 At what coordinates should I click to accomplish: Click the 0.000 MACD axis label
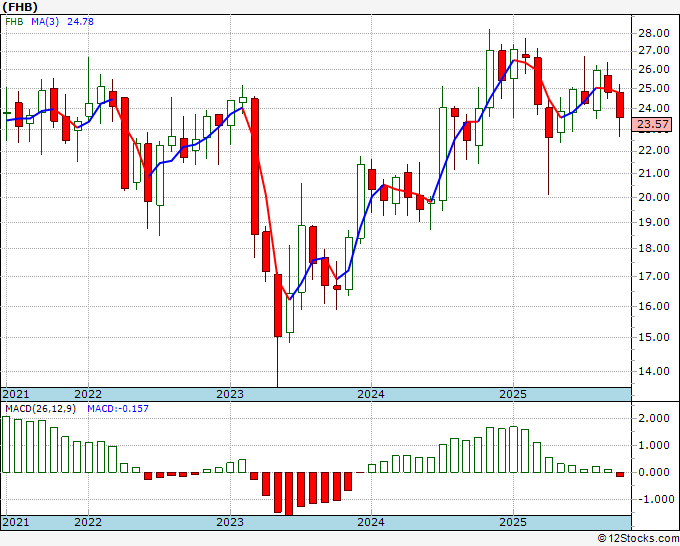[654, 472]
